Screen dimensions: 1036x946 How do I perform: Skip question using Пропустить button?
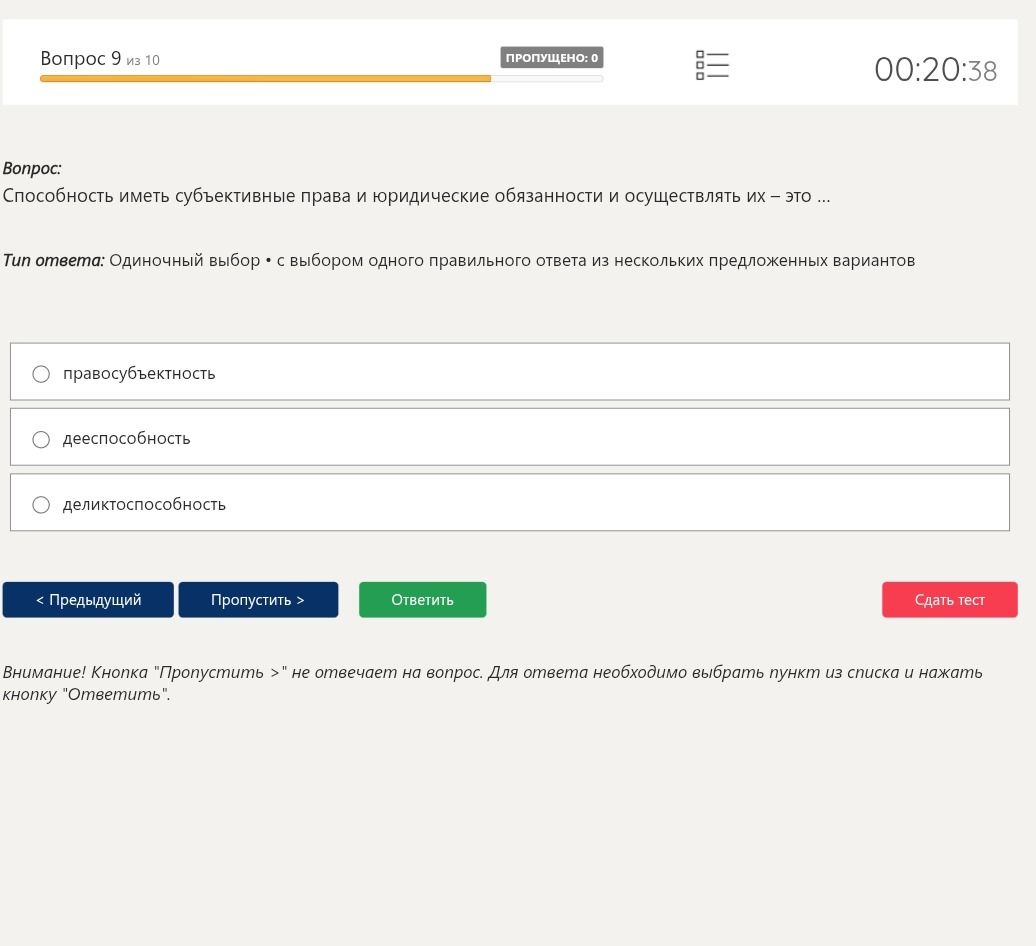tap(258, 600)
